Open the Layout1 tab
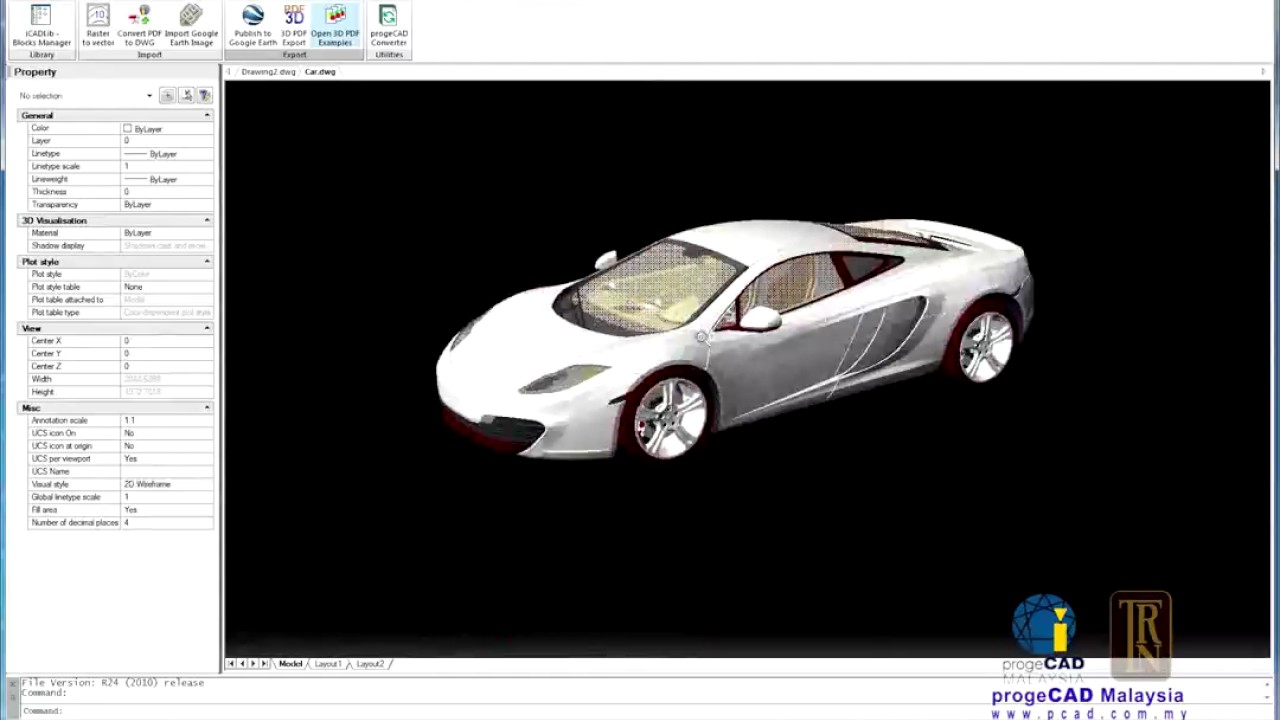 point(328,664)
